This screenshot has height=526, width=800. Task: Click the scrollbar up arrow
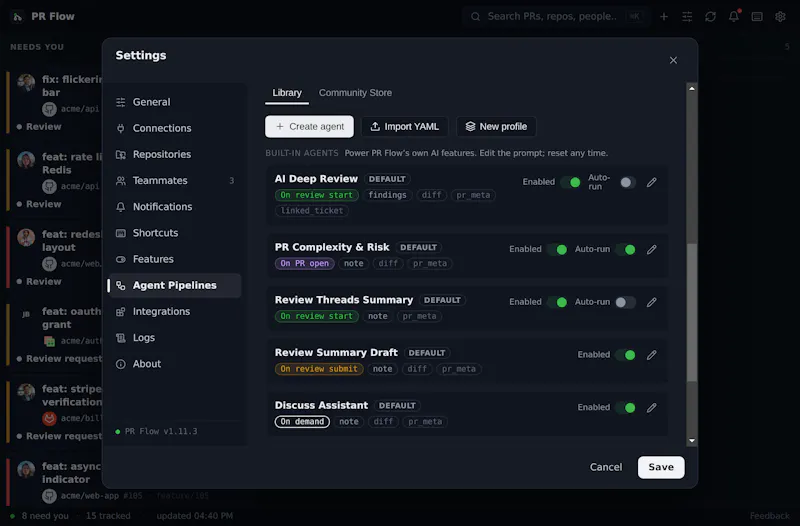click(692, 88)
